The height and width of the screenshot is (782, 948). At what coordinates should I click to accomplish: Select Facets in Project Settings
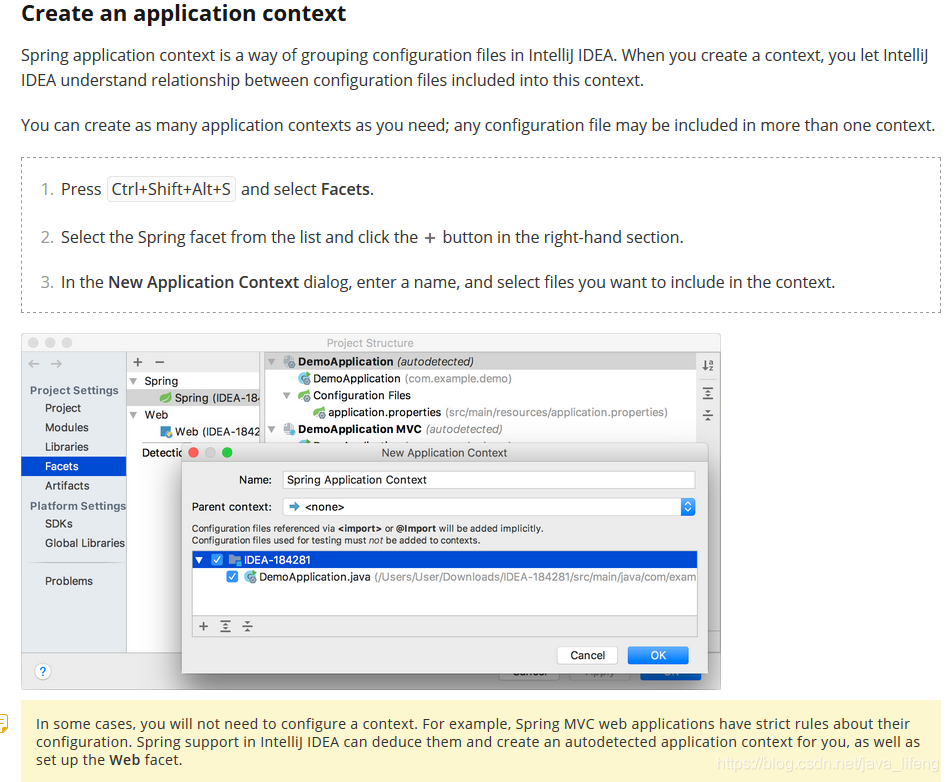[74, 466]
